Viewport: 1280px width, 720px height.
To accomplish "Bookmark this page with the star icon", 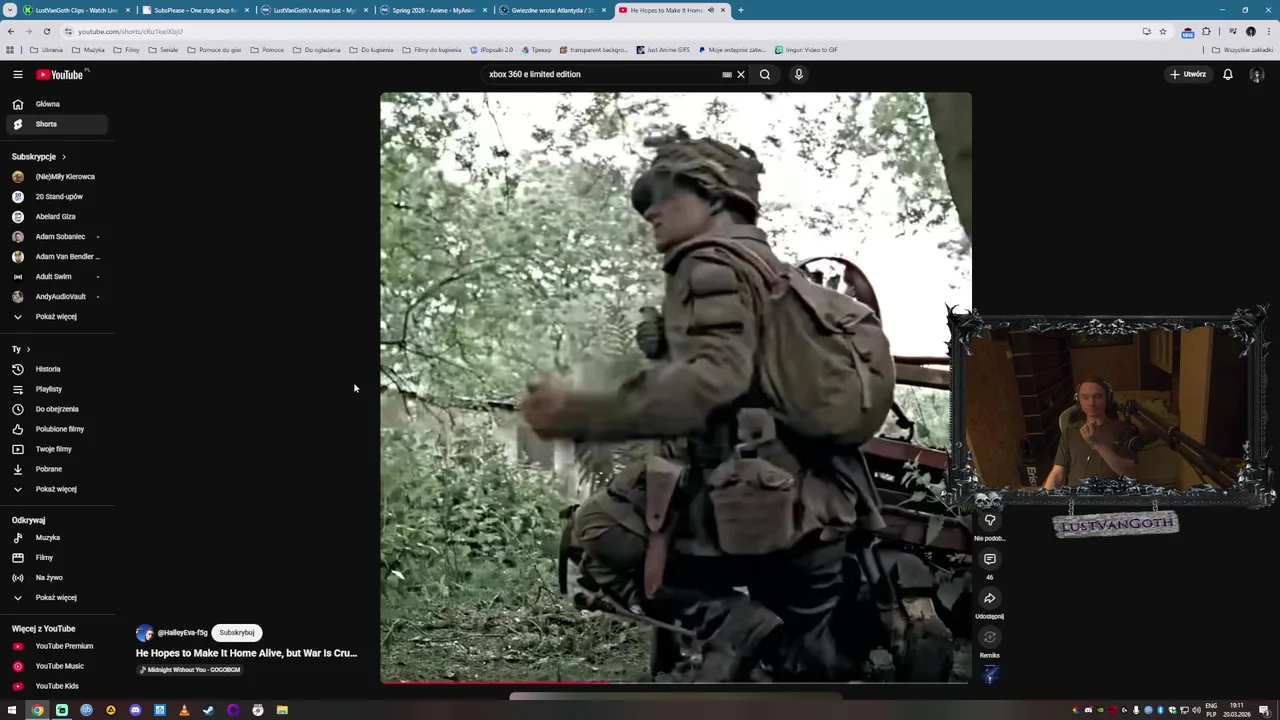I will (x=1162, y=31).
